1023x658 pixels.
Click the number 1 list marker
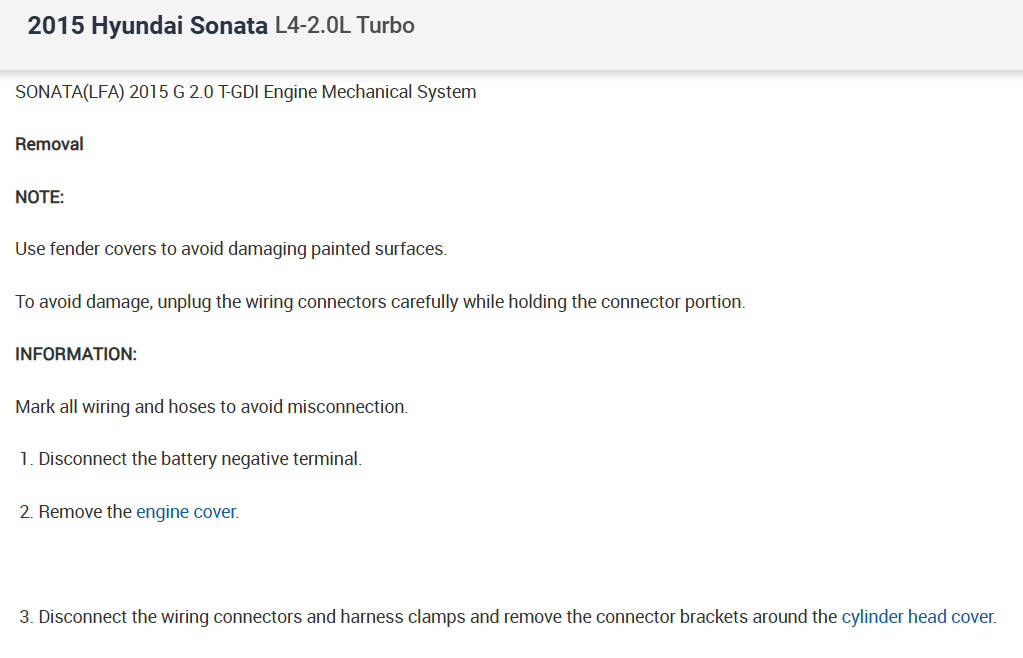click(25, 459)
